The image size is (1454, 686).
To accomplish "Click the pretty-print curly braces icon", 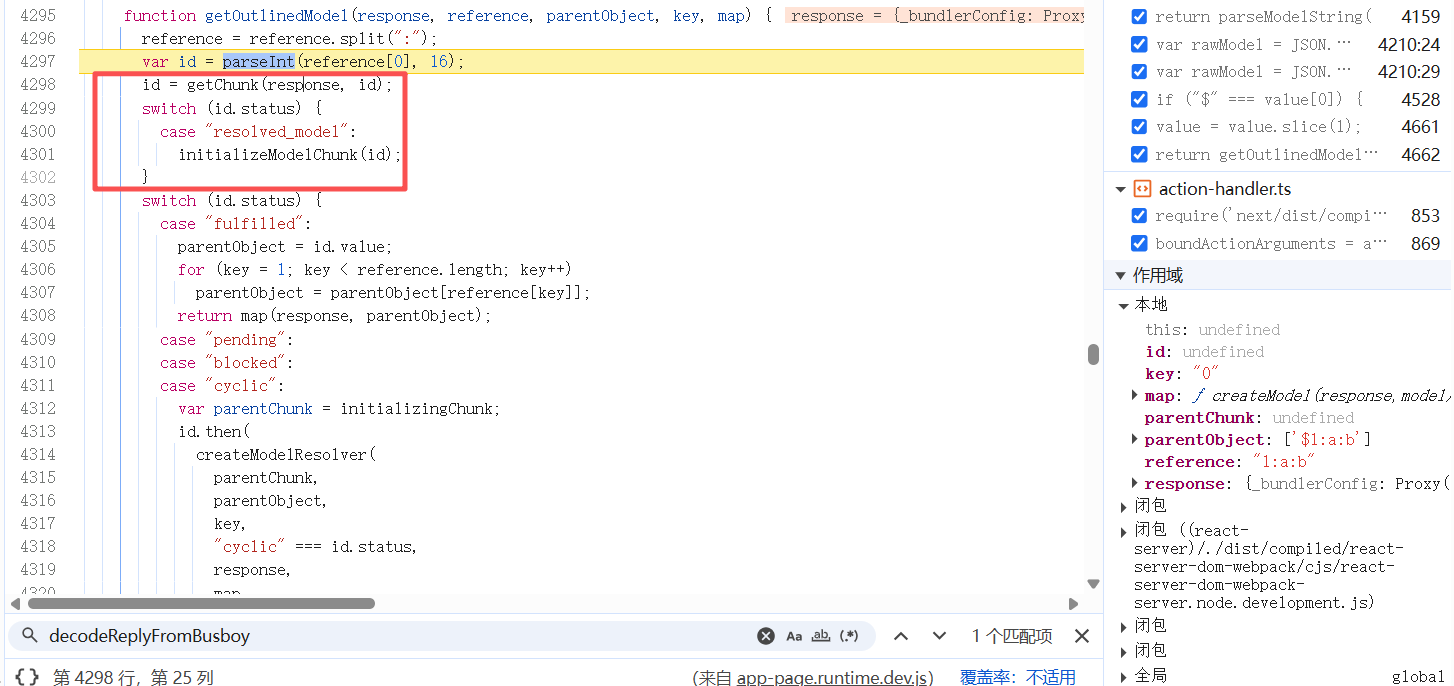I will click(27, 677).
